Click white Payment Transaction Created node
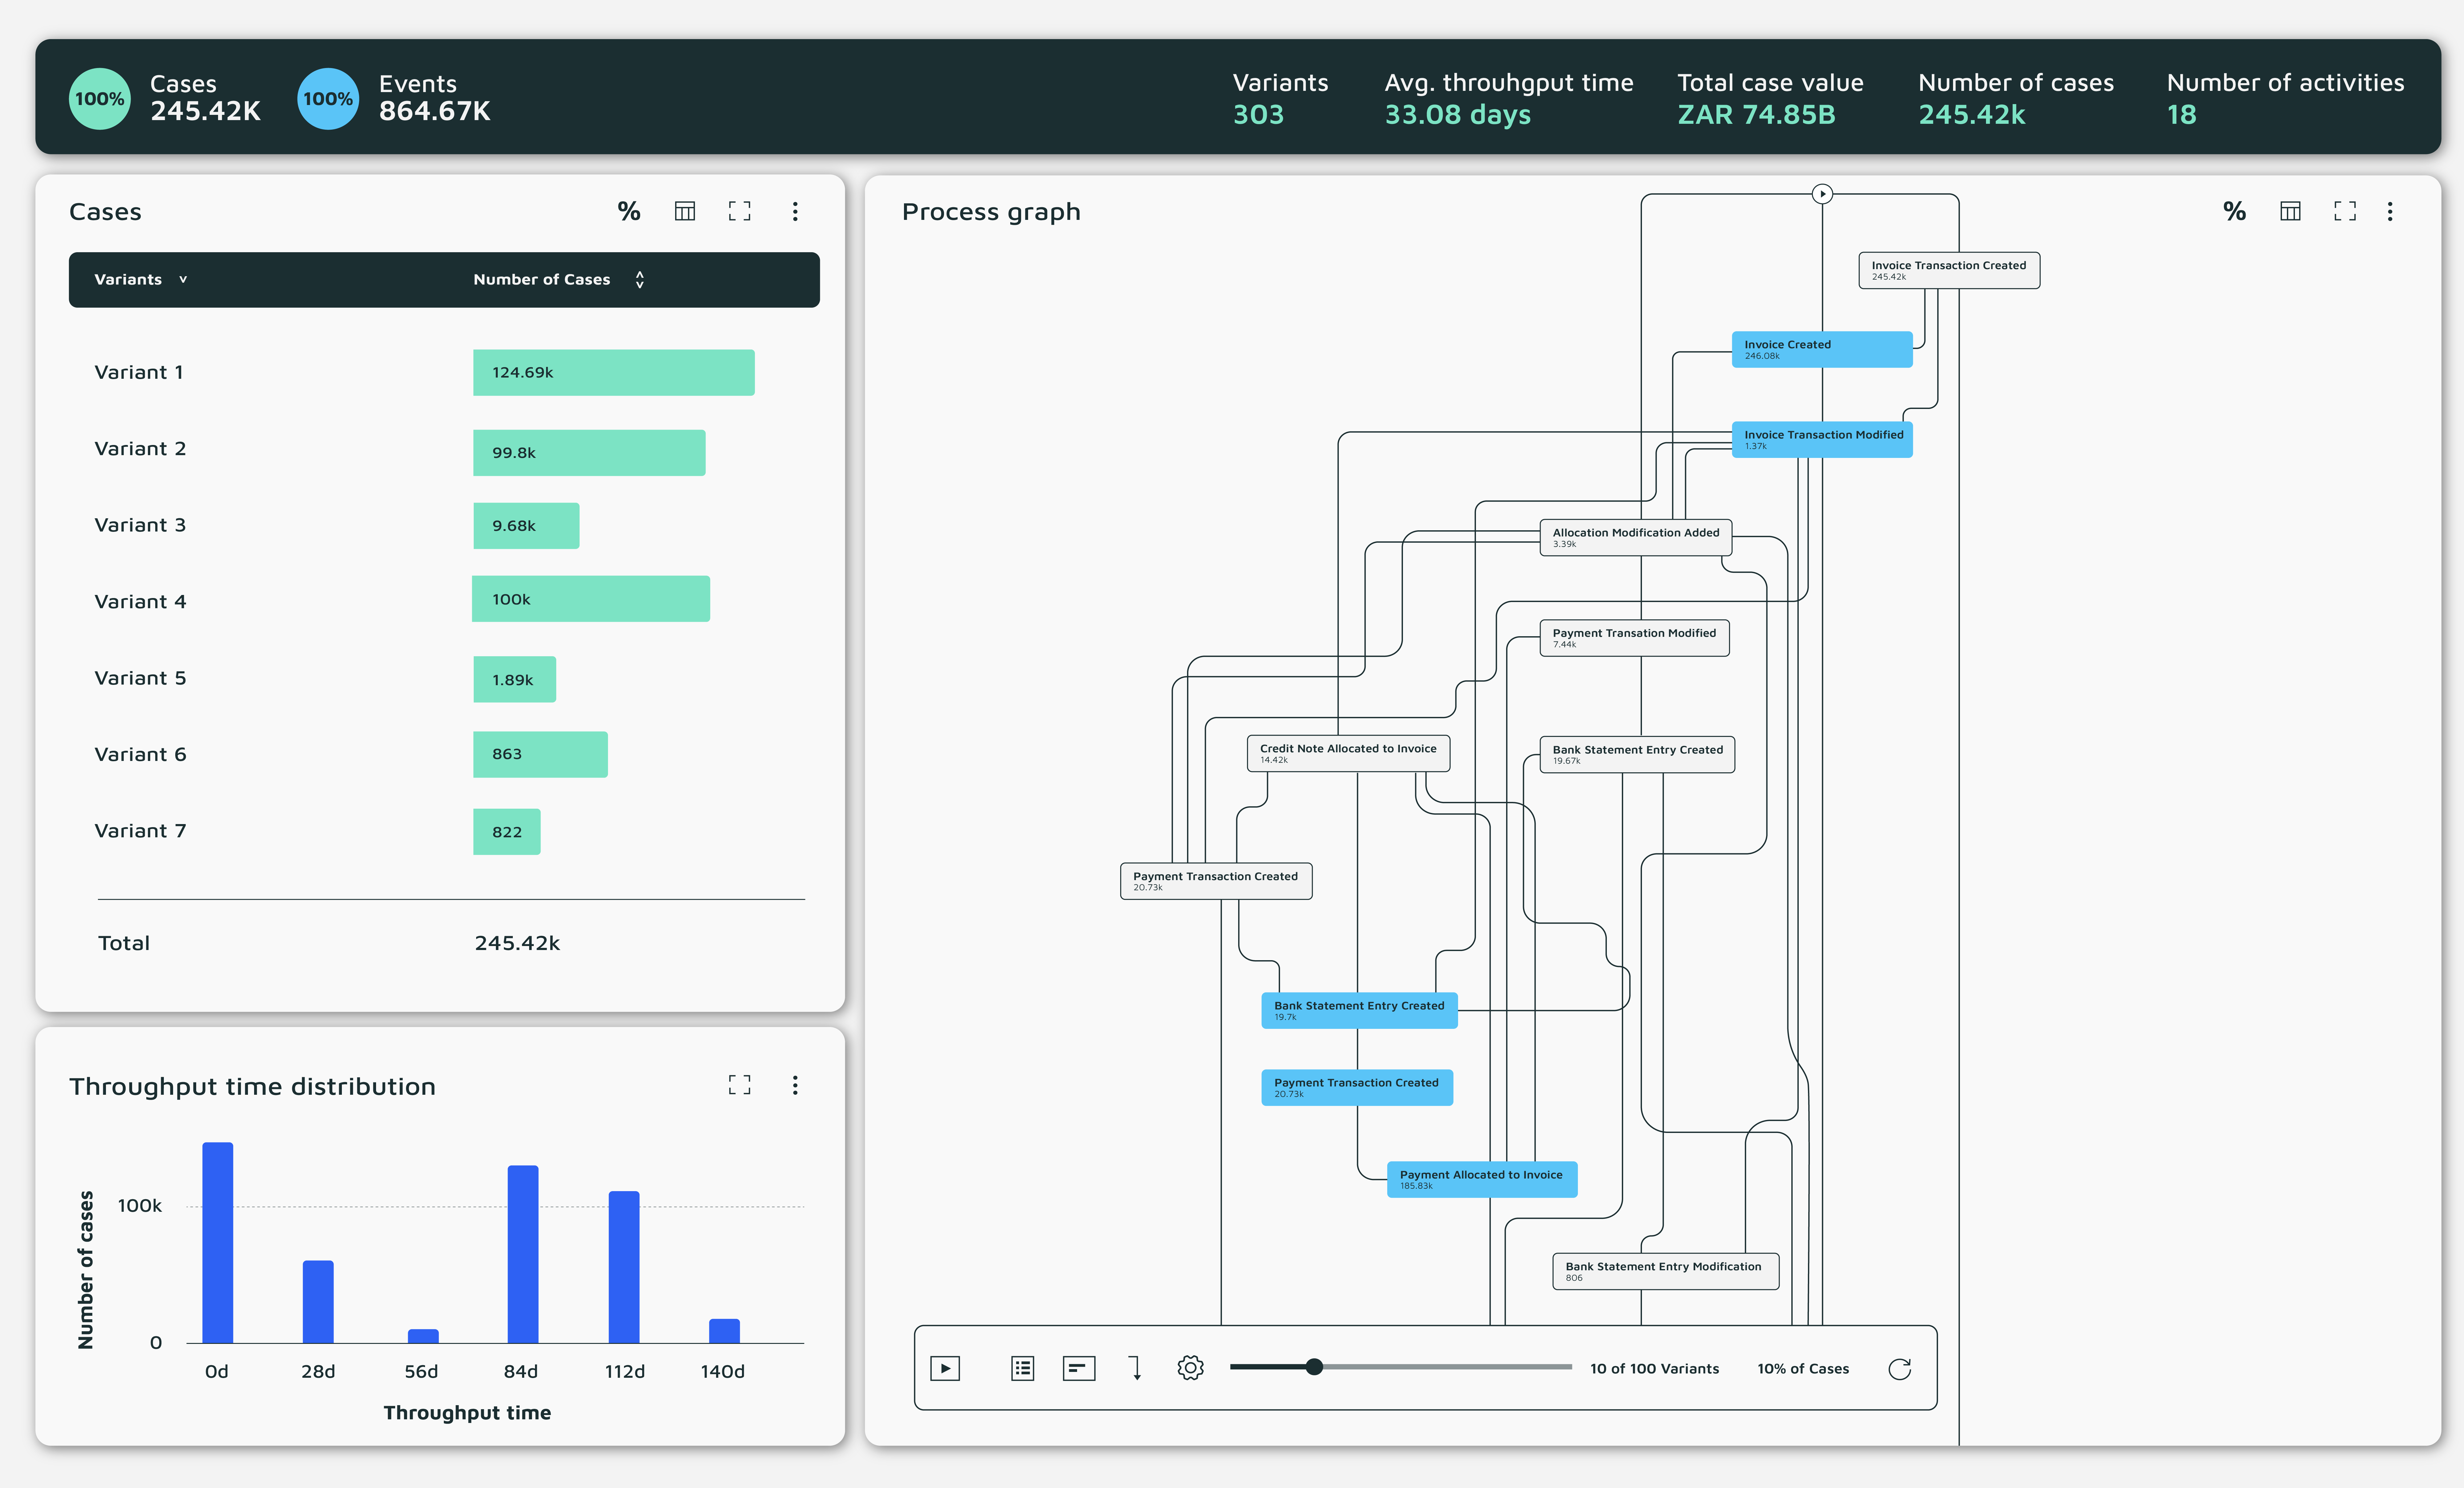The image size is (2464, 1488). click(x=1216, y=881)
